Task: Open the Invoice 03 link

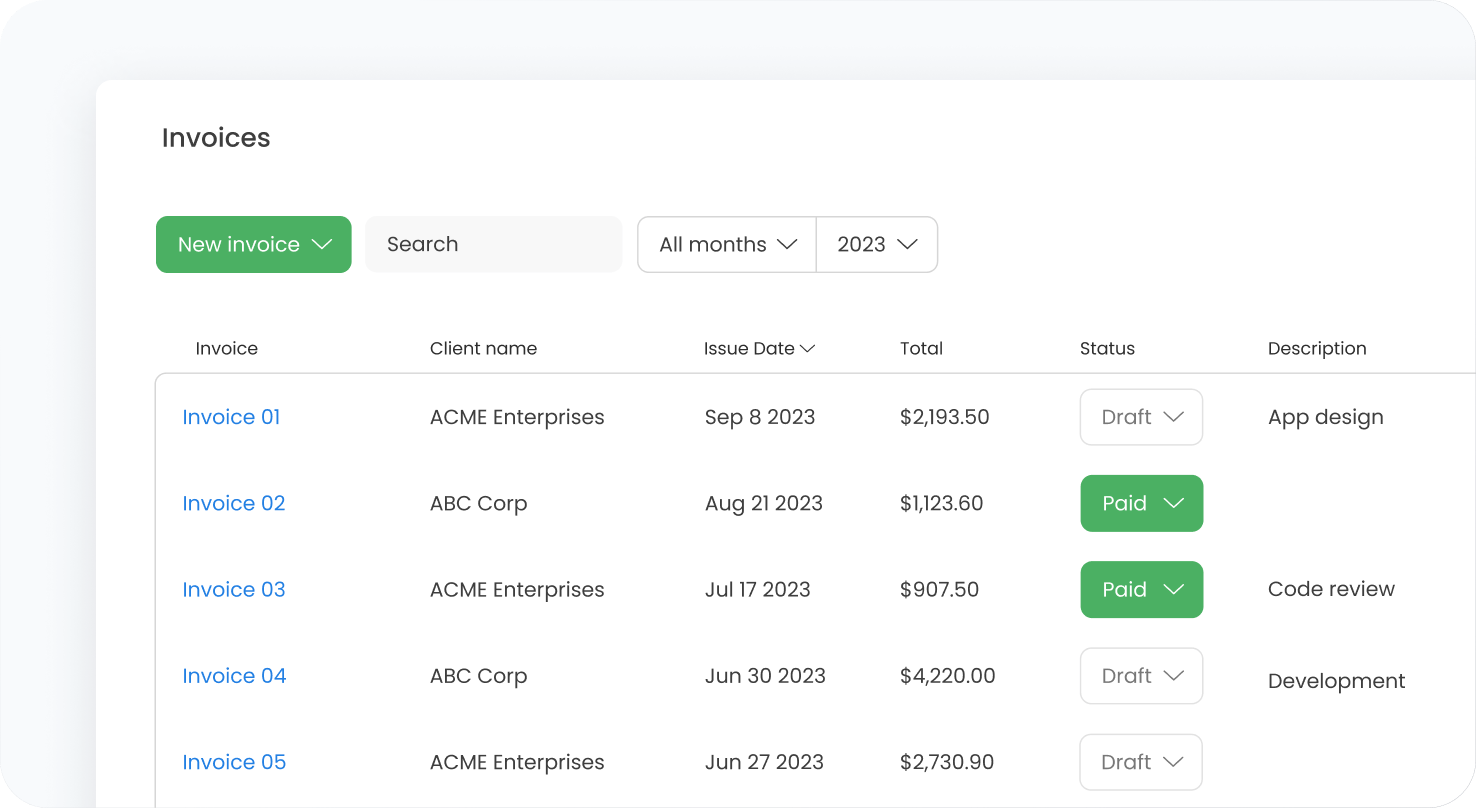Action: point(234,590)
